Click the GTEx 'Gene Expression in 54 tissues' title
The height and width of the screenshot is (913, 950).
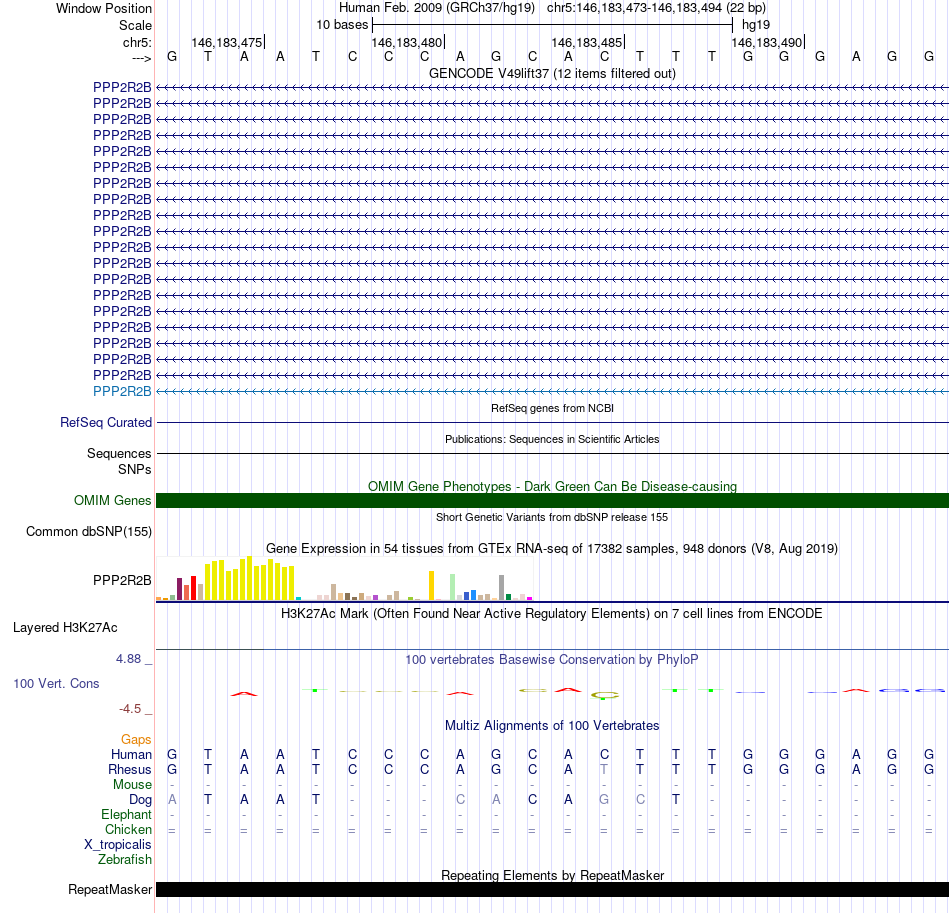click(552, 548)
